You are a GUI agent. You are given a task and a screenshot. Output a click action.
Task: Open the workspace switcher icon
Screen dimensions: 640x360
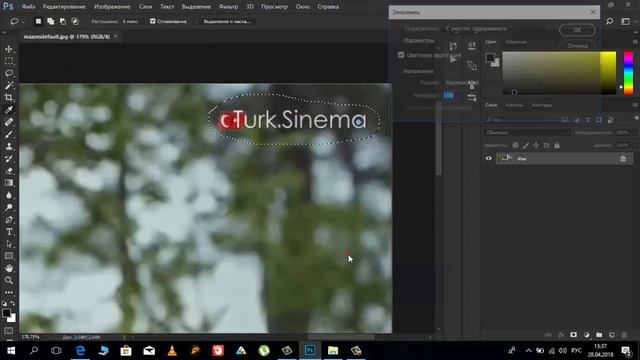625,21
